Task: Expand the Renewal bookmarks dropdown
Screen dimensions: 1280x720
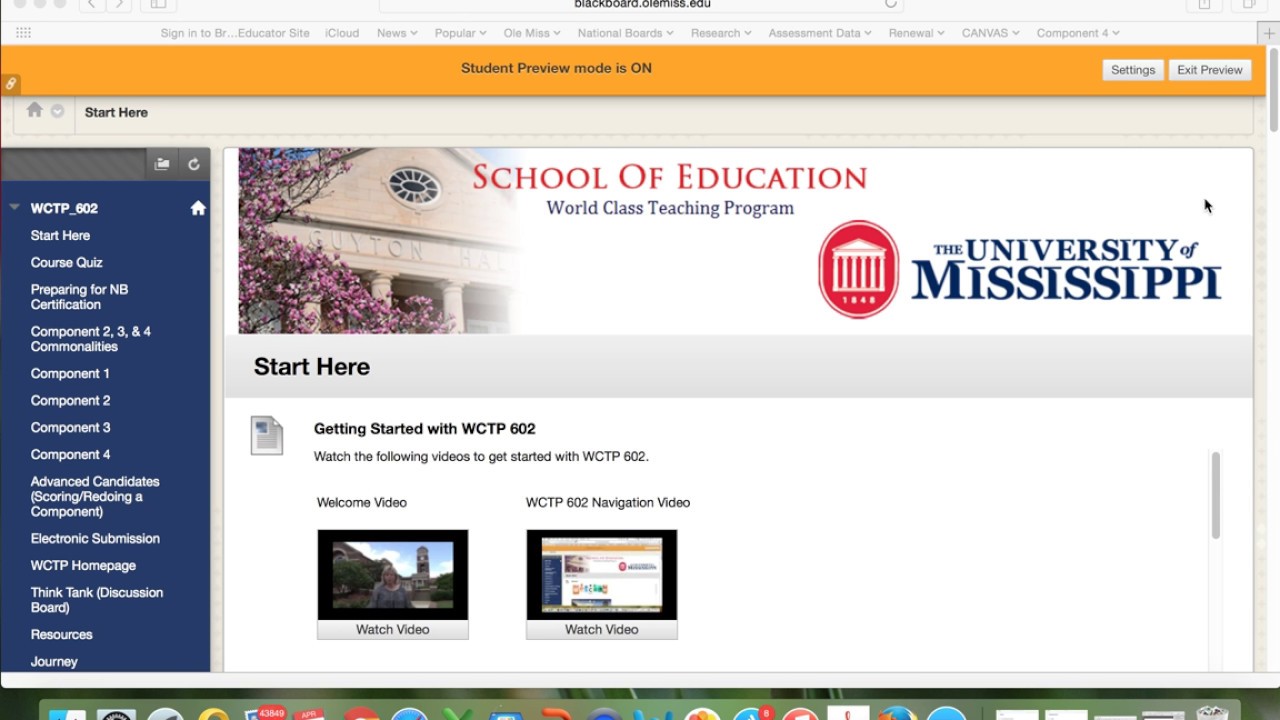Action: coord(917,33)
